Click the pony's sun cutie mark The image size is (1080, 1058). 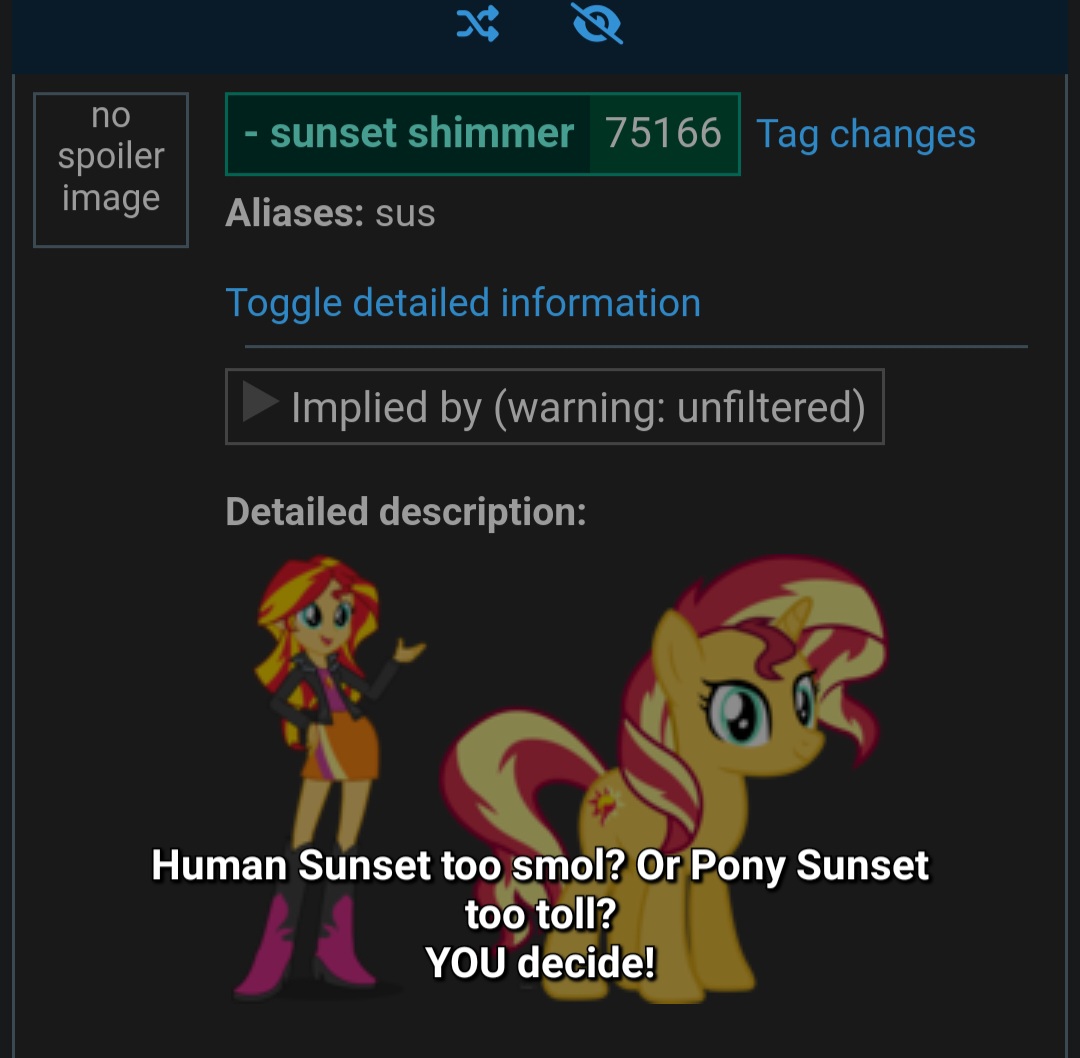tap(604, 802)
